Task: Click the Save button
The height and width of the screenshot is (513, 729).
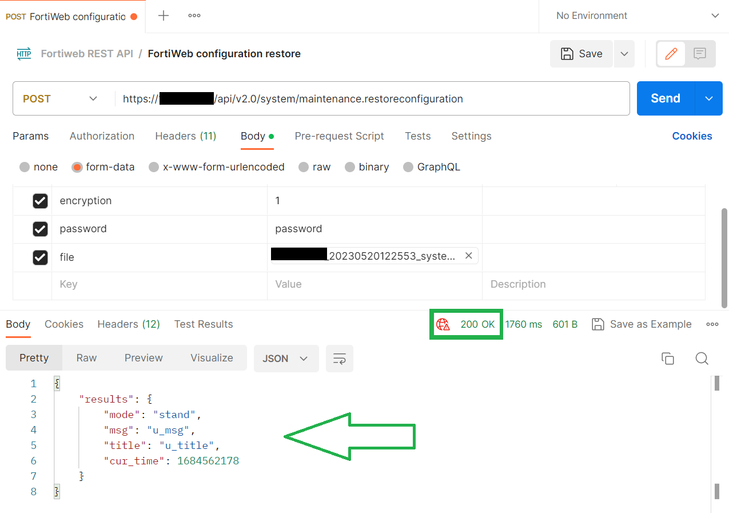Action: pyautogui.click(x=581, y=54)
